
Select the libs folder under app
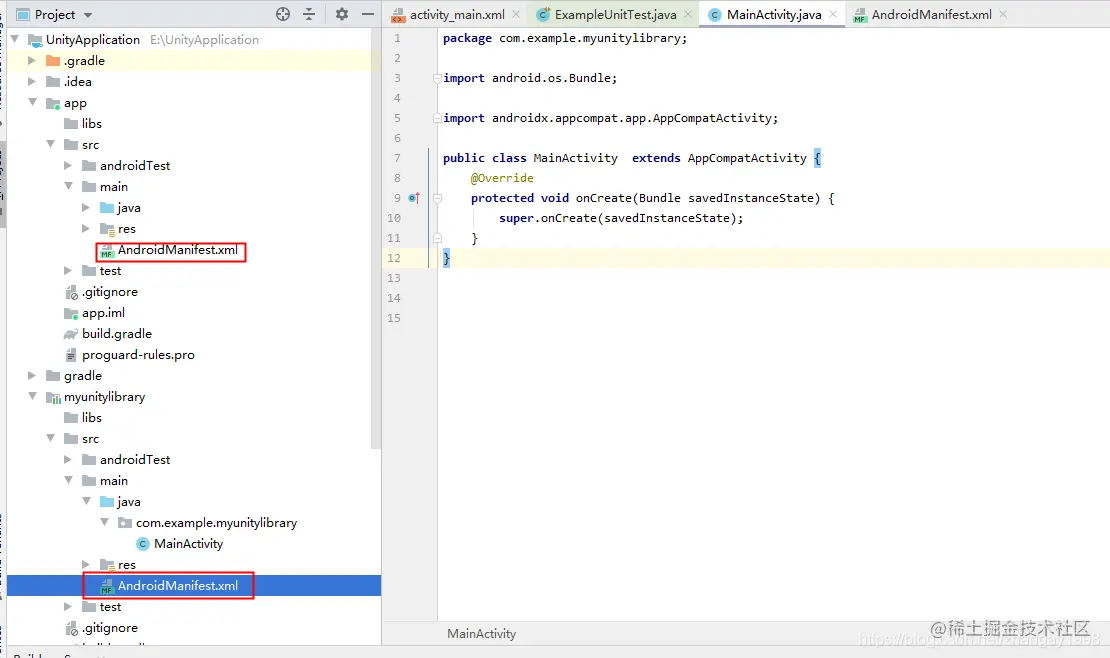coord(91,123)
